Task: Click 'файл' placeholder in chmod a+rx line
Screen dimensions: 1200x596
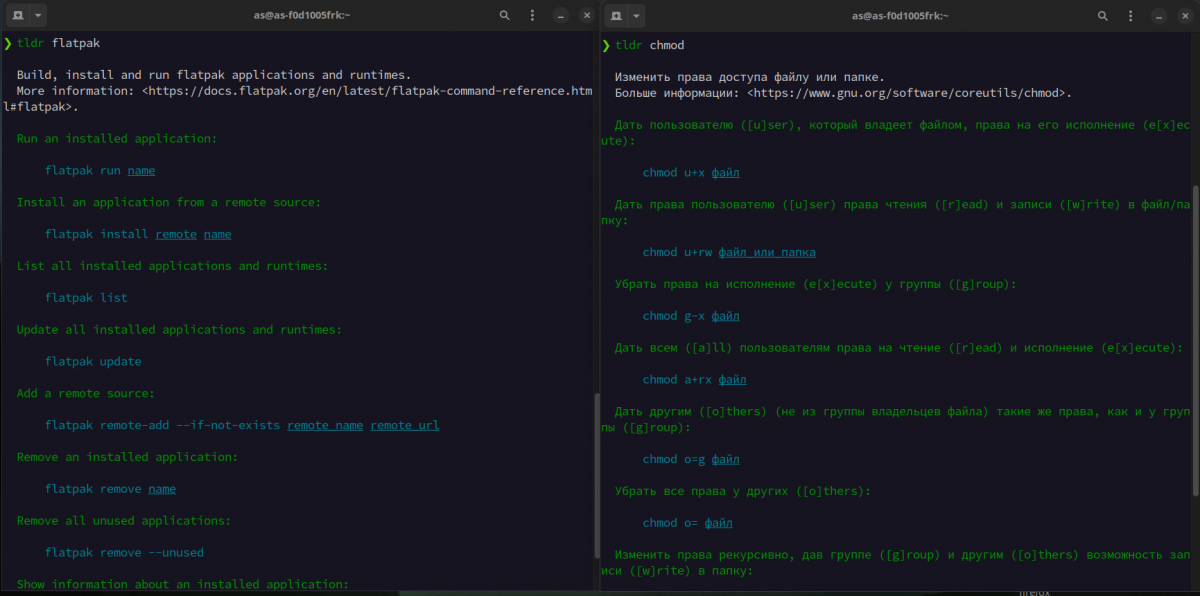Action: coord(733,379)
